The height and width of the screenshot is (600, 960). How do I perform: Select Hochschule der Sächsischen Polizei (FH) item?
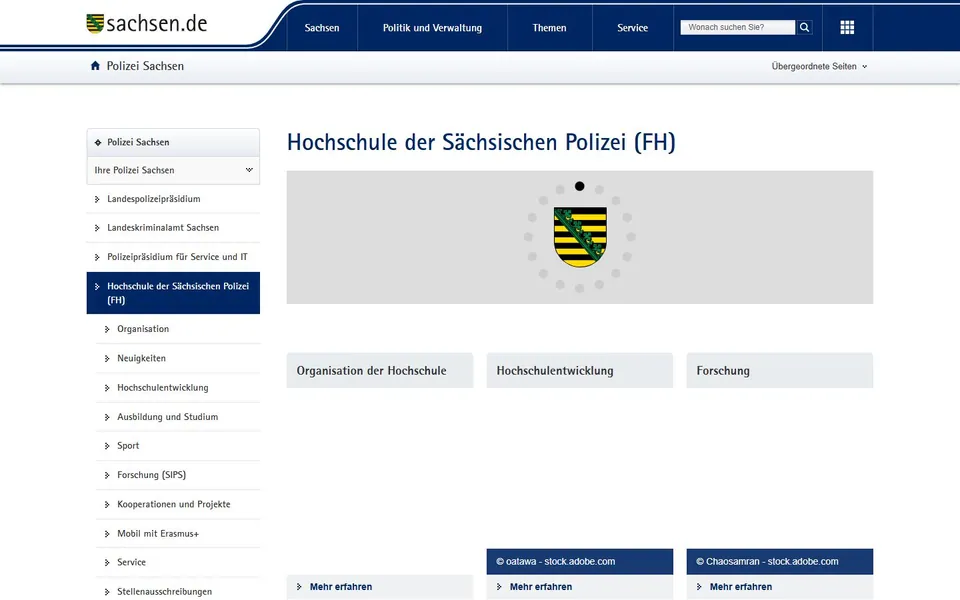click(173, 293)
